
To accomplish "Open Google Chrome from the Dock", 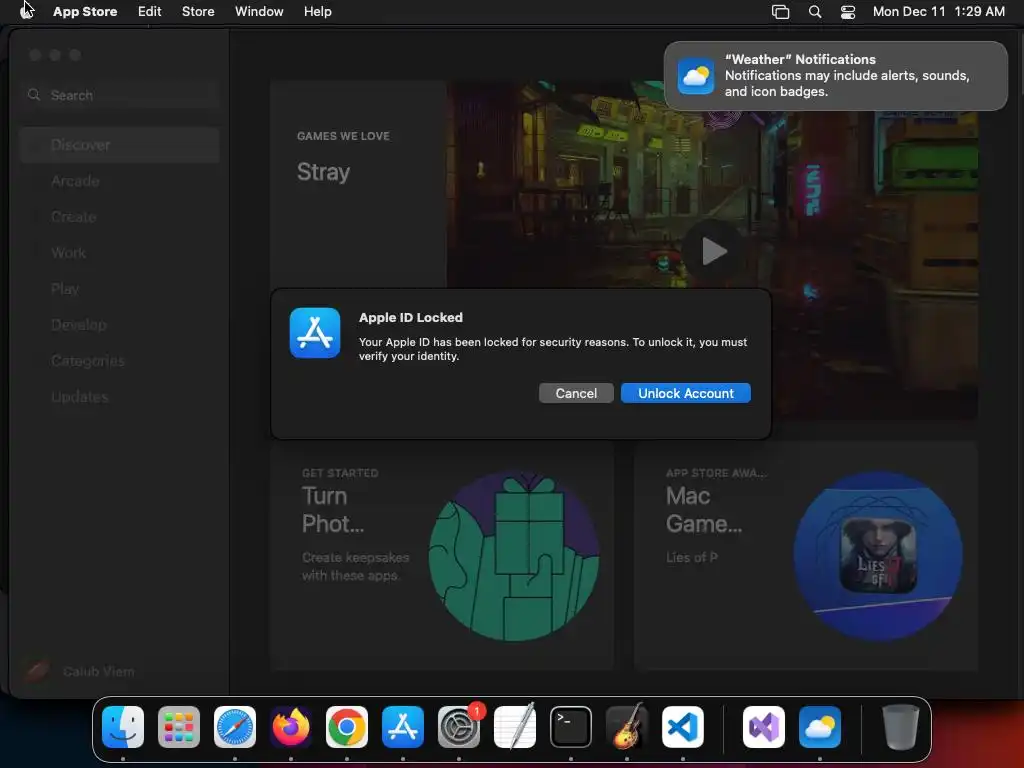I will [347, 727].
